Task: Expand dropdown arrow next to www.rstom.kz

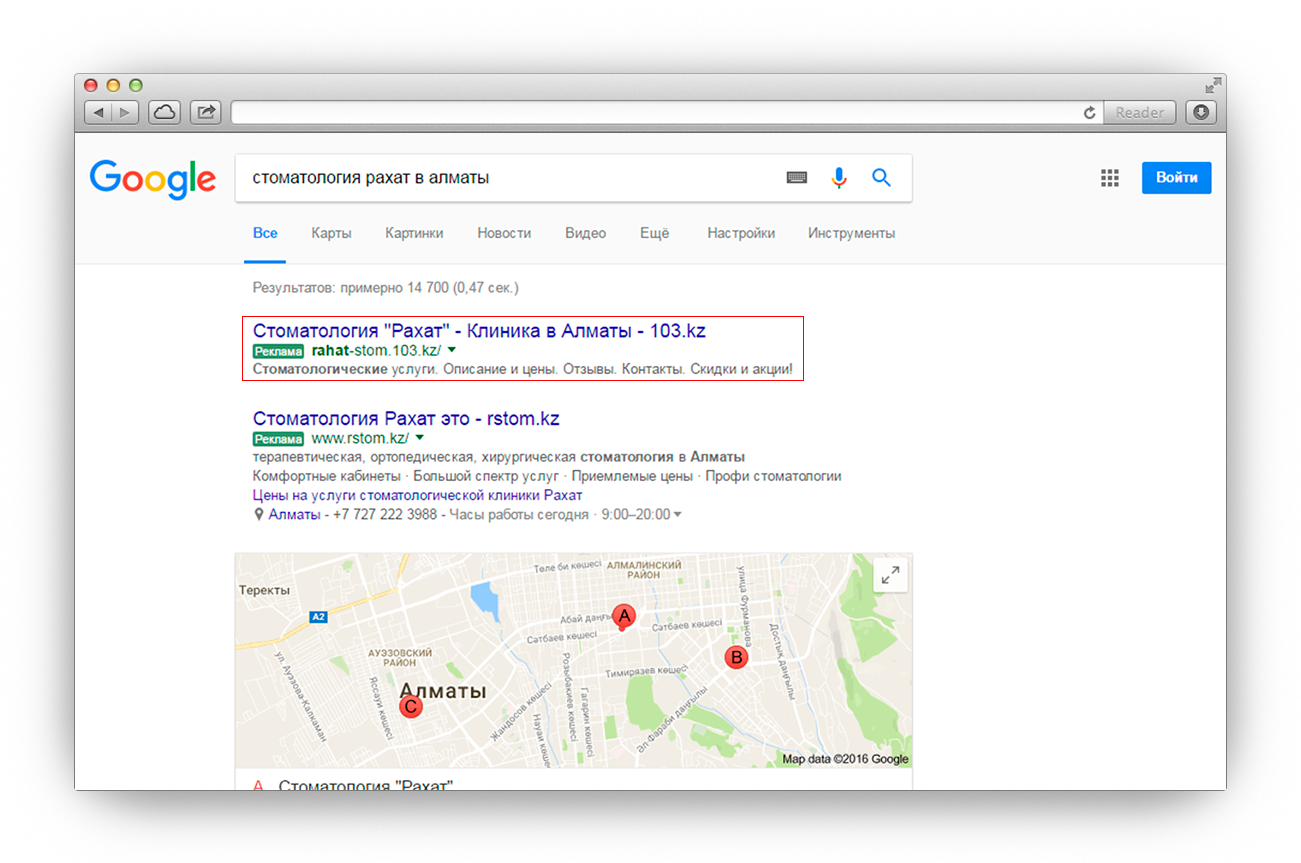Action: [x=419, y=438]
